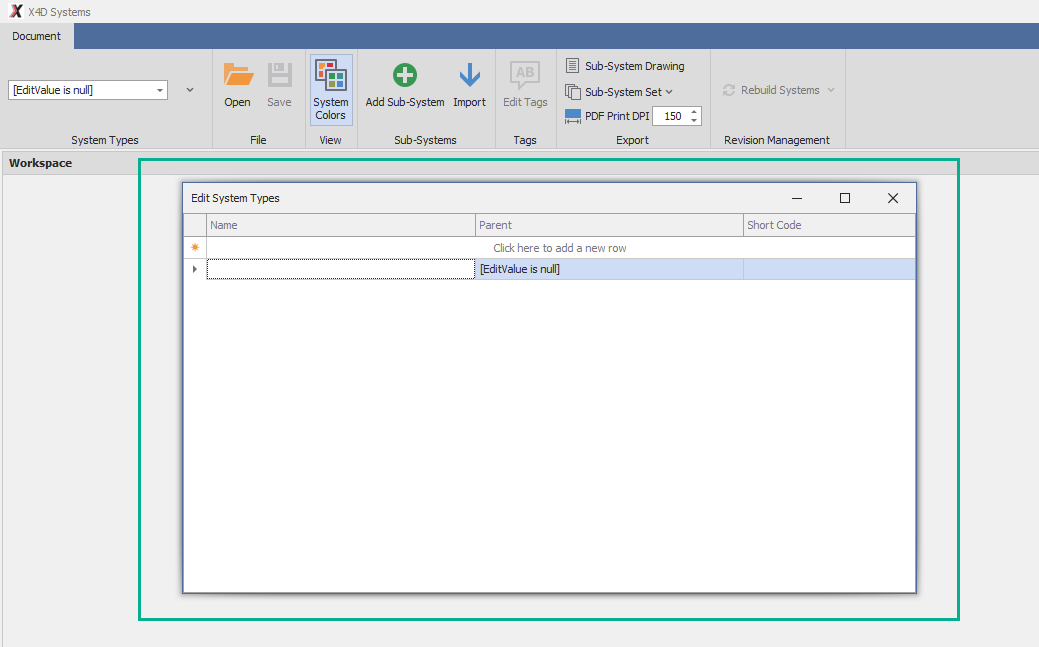Maximize the Edit System Types dialog
Image resolution: width=1039 pixels, height=647 pixels.
[x=845, y=198]
